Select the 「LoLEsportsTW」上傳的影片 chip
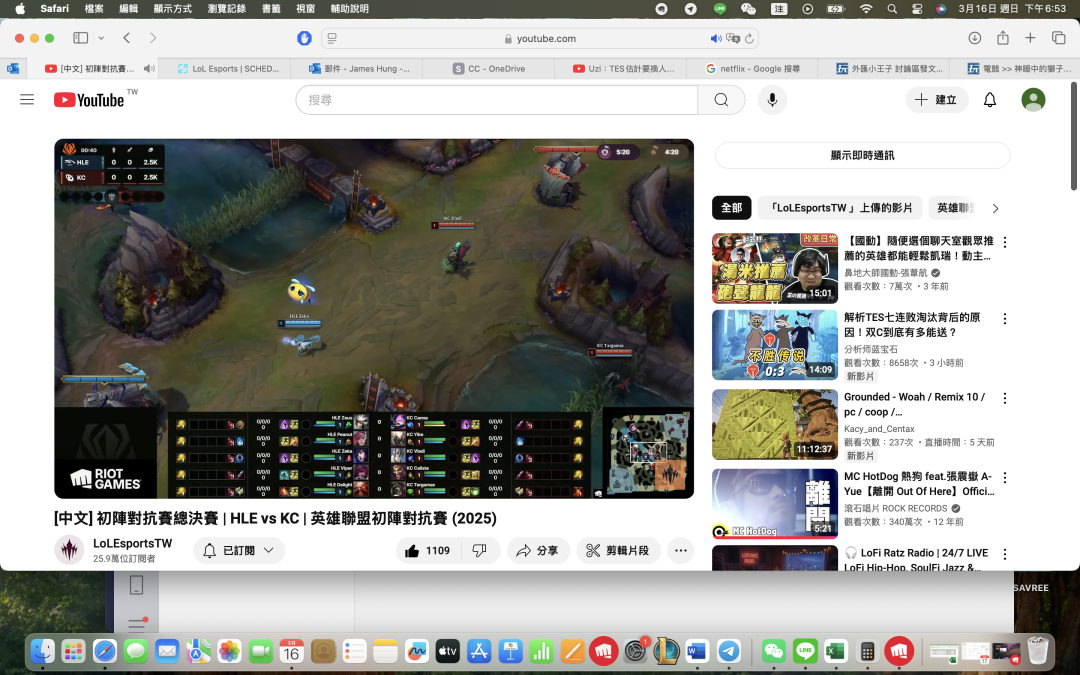 click(840, 207)
